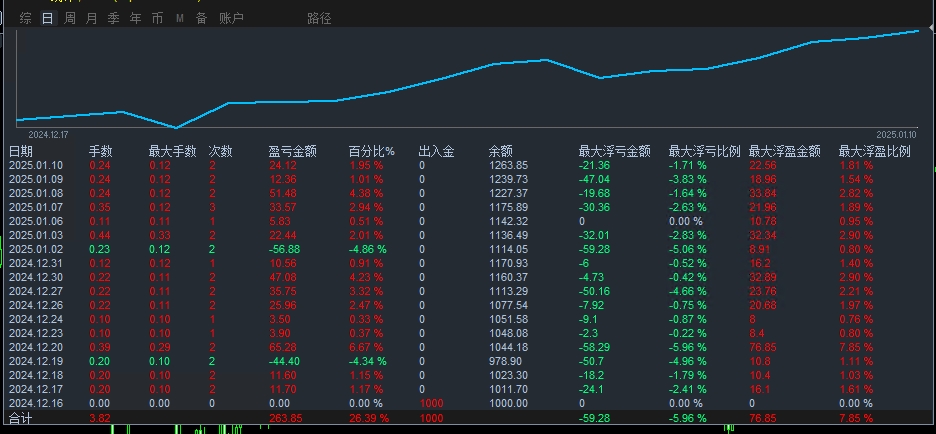Click the 百分比% column header
Image resolution: width=936 pixels, height=434 pixels.
372,152
